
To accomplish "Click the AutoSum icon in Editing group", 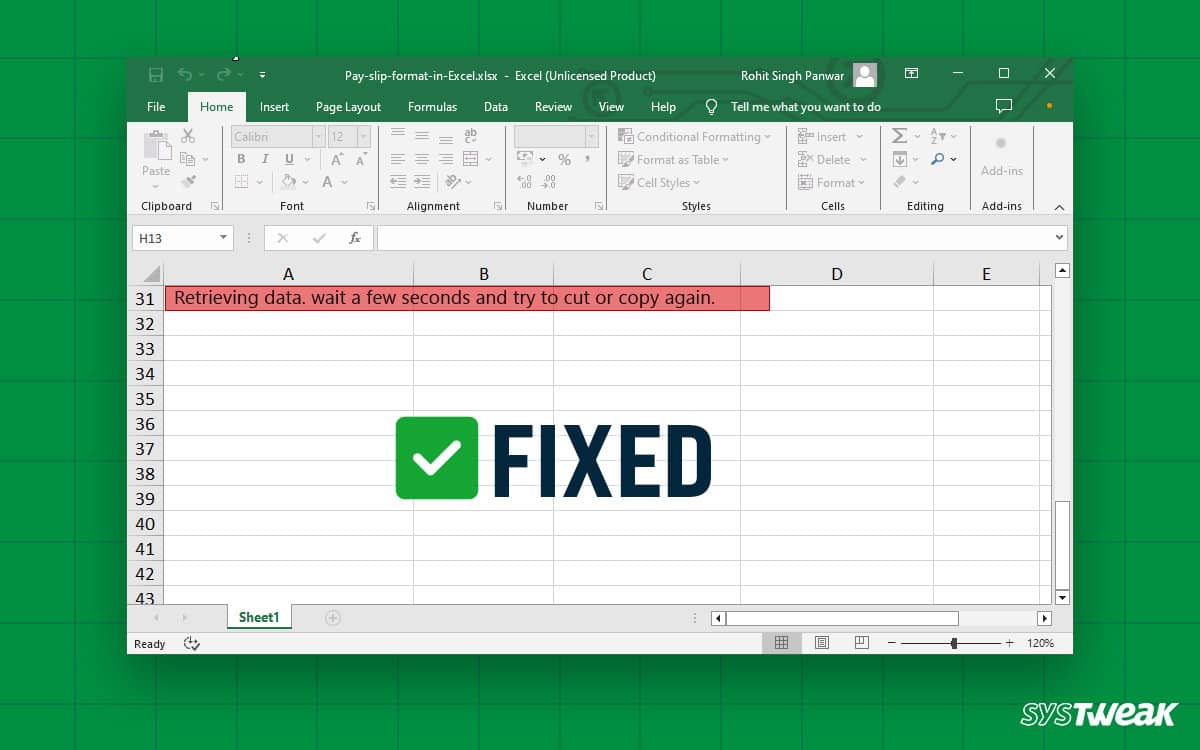I will [899, 135].
